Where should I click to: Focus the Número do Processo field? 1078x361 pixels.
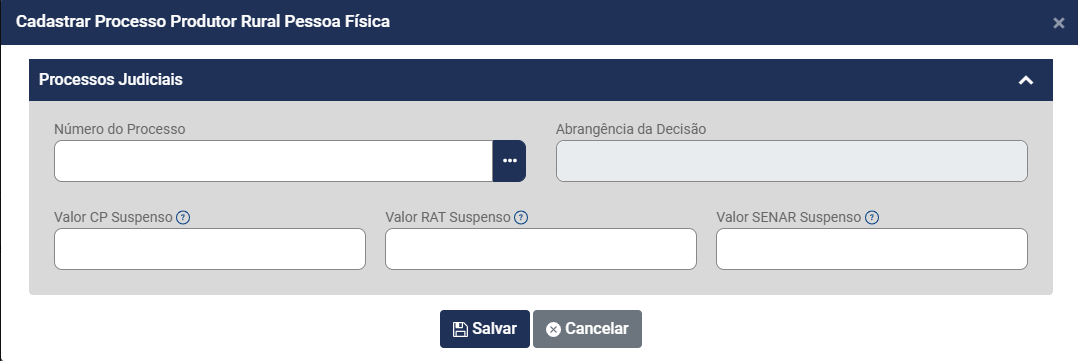[274, 161]
